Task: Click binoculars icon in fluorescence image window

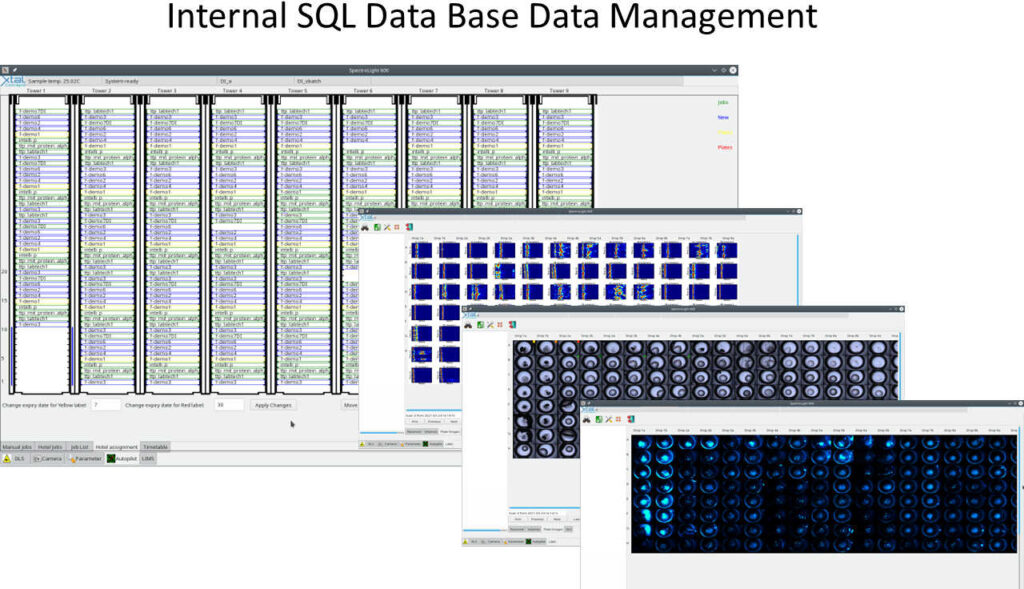Action: [589, 420]
